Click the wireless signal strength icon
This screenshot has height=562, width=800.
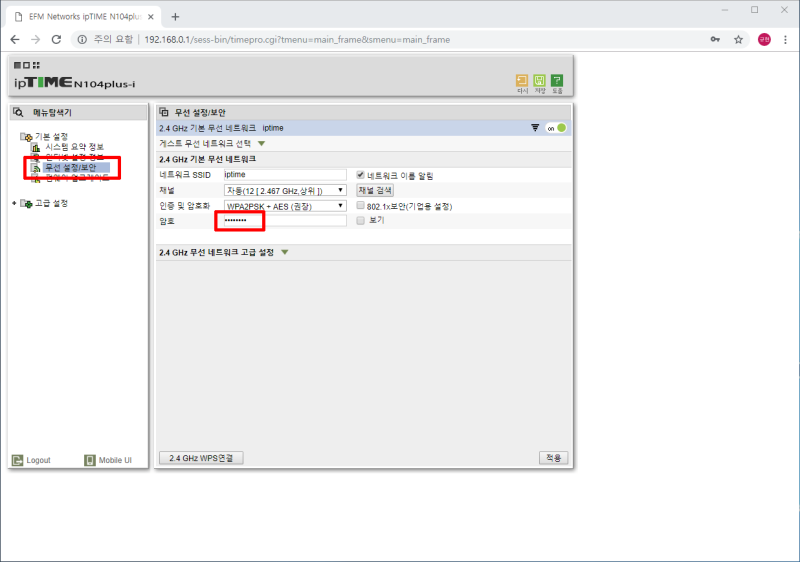click(535, 128)
